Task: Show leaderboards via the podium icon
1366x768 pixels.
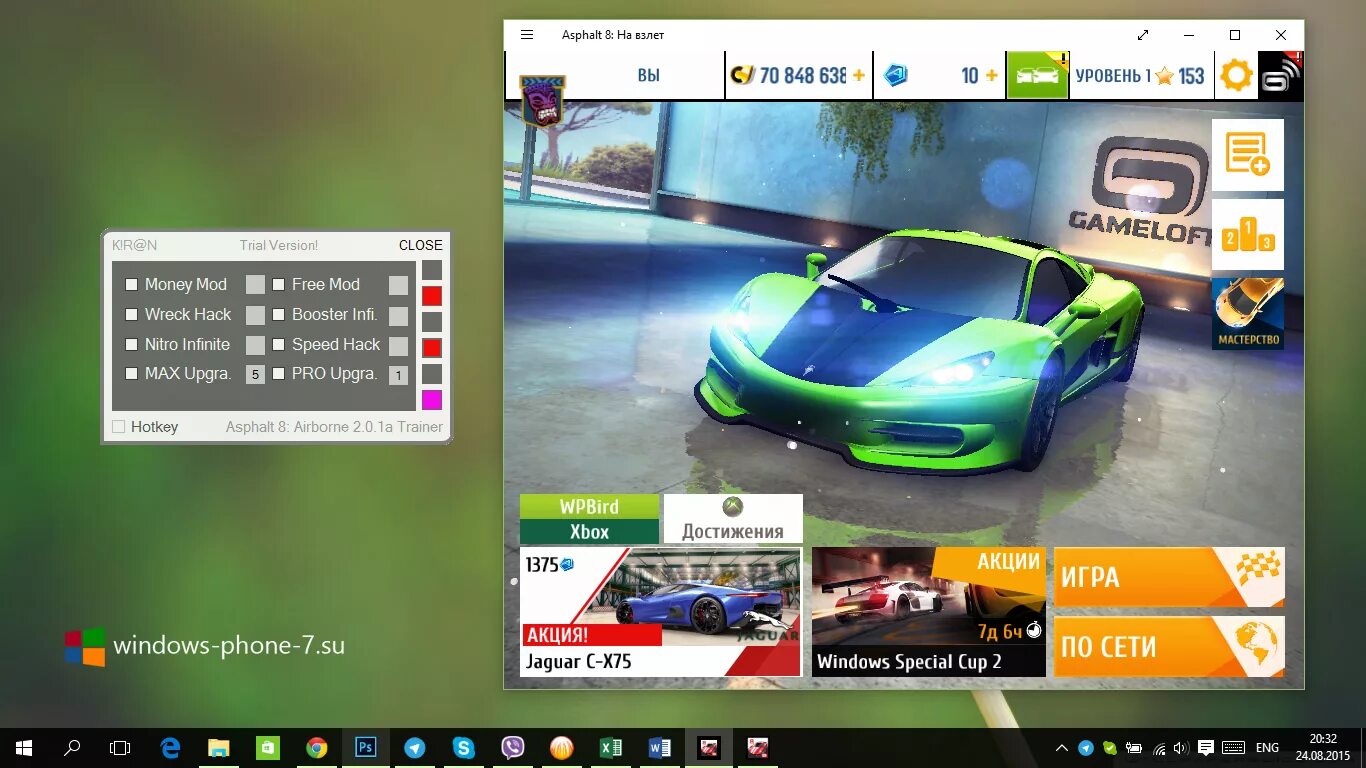Action: tap(1247, 235)
